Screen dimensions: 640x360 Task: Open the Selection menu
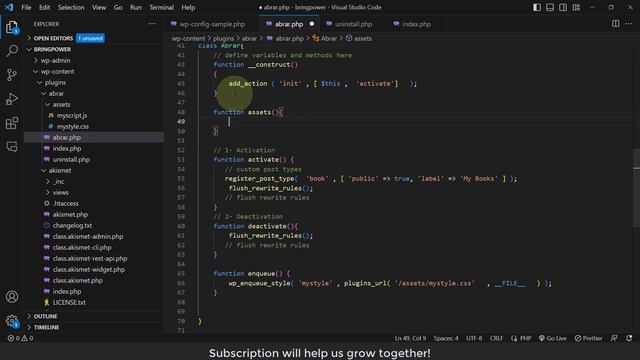(x=71, y=7)
